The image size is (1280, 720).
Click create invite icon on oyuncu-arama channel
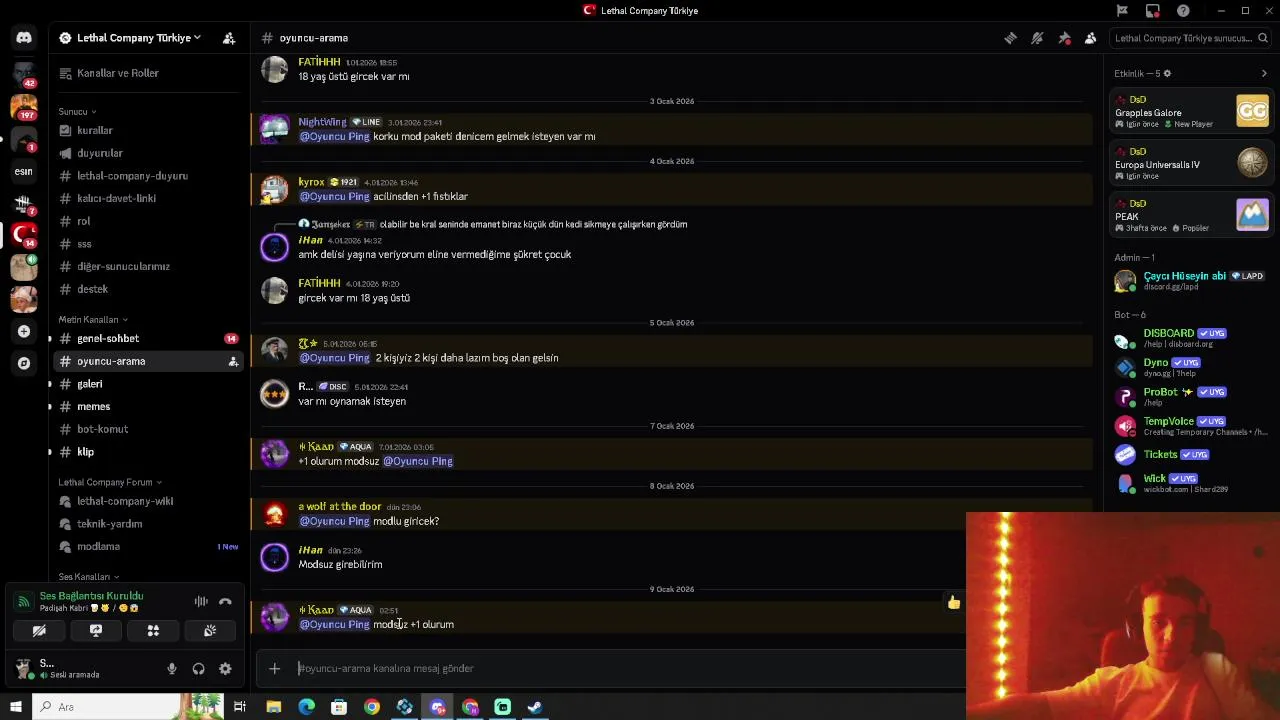click(x=232, y=361)
